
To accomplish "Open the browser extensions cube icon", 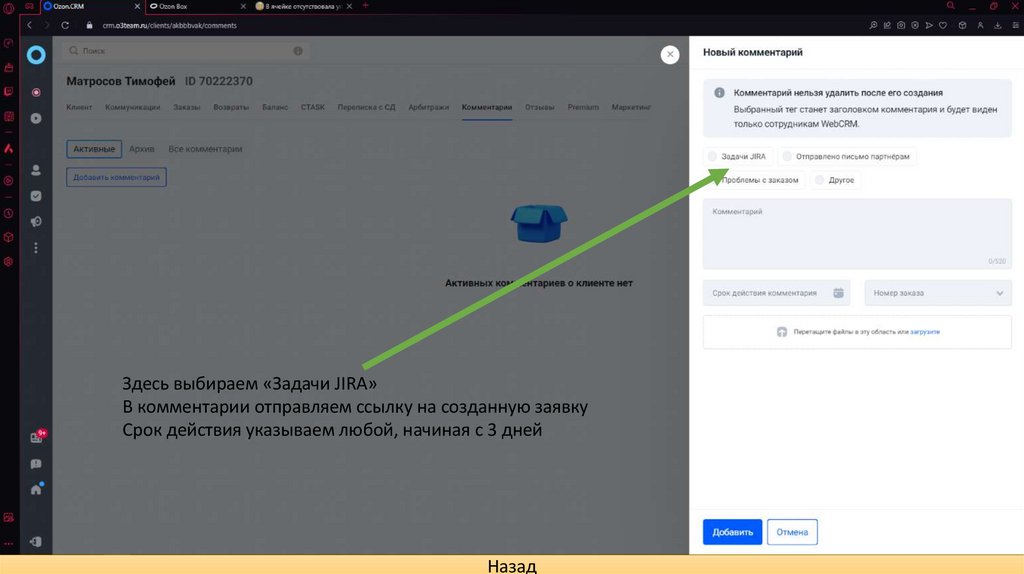I will [x=963, y=25].
